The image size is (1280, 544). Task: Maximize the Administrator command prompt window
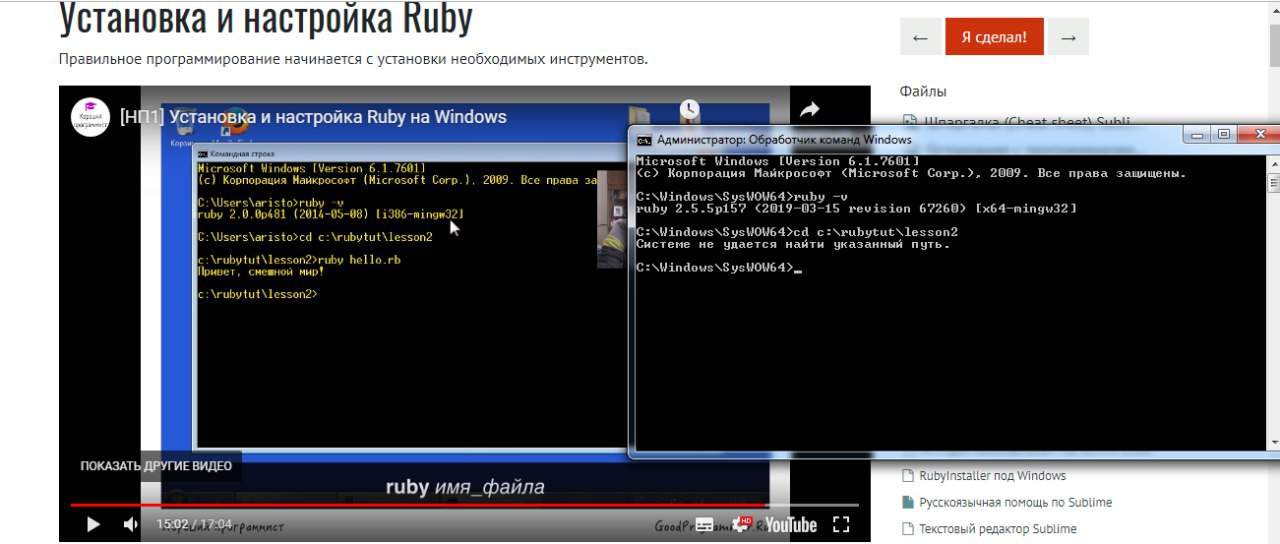coord(1223,134)
